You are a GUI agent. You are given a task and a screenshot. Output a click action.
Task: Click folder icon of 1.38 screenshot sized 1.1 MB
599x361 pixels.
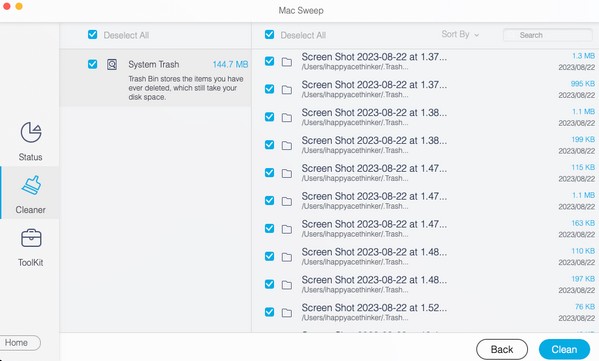287,118
